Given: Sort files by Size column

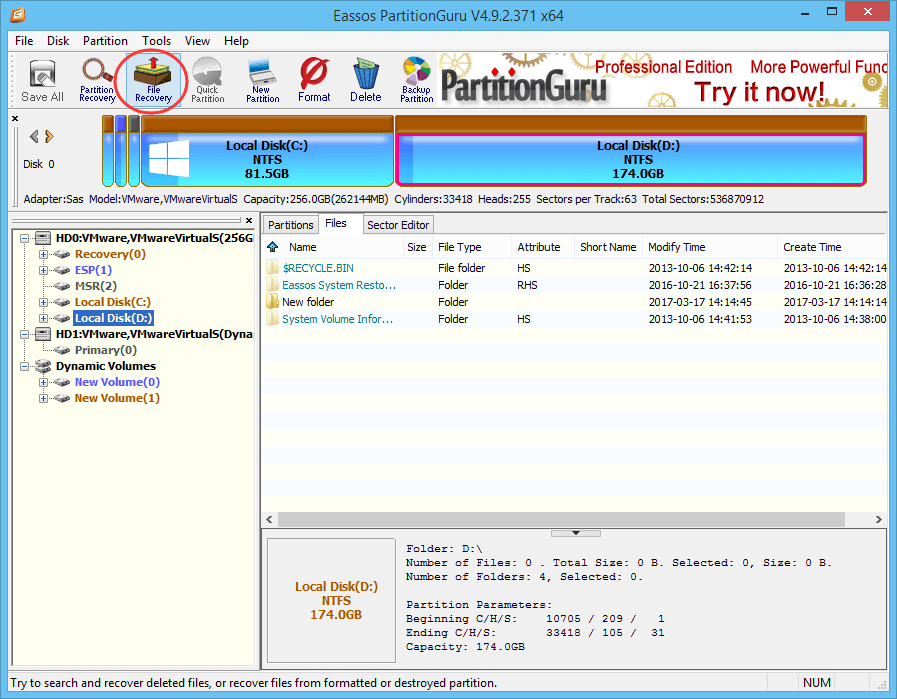Looking at the screenshot, I should [x=417, y=247].
